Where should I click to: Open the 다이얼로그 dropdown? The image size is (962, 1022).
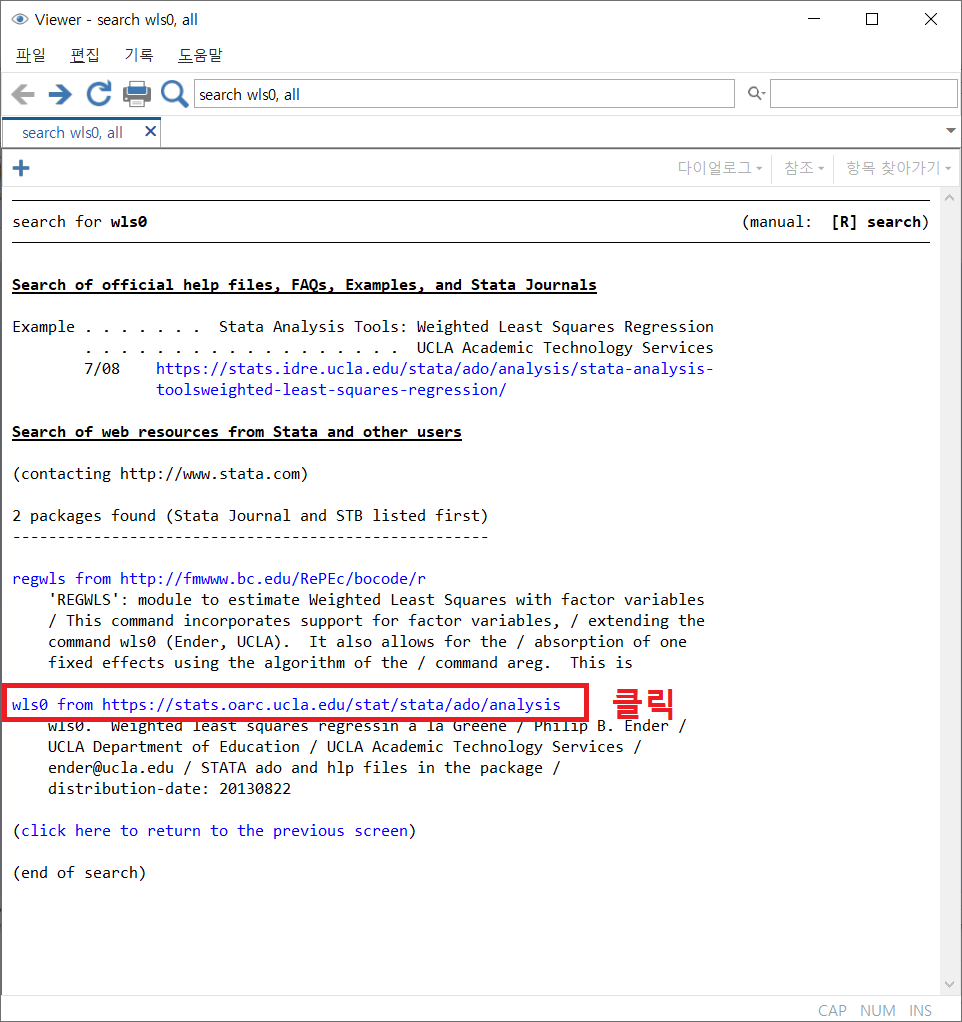[720, 168]
